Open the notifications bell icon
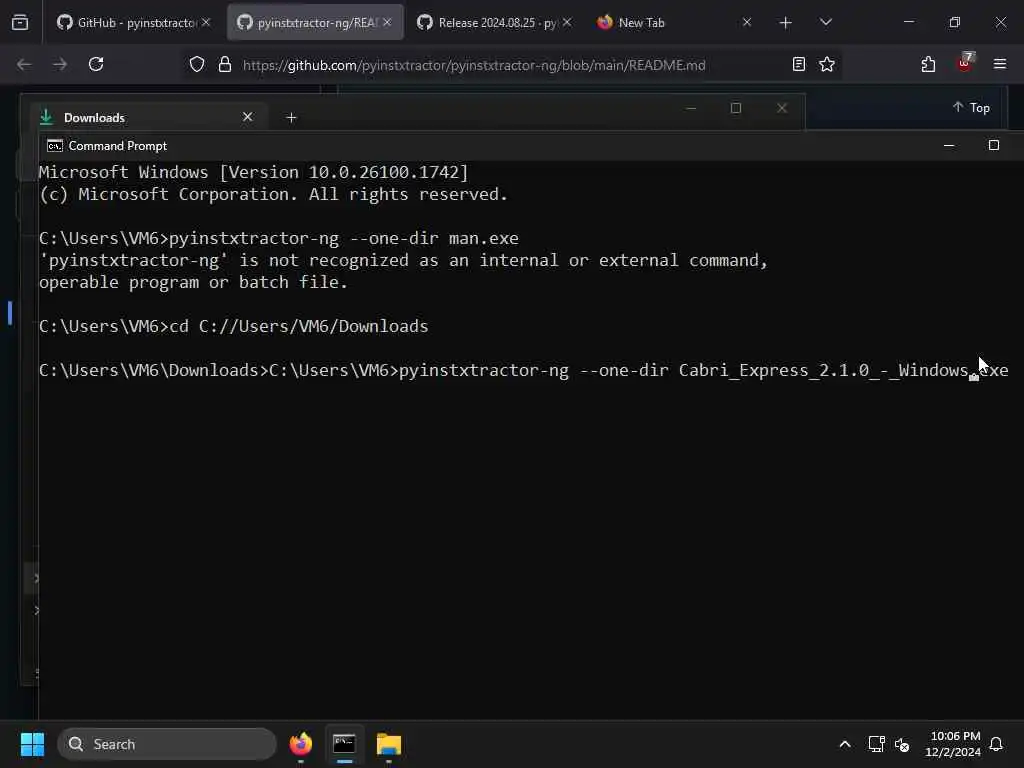 point(996,744)
